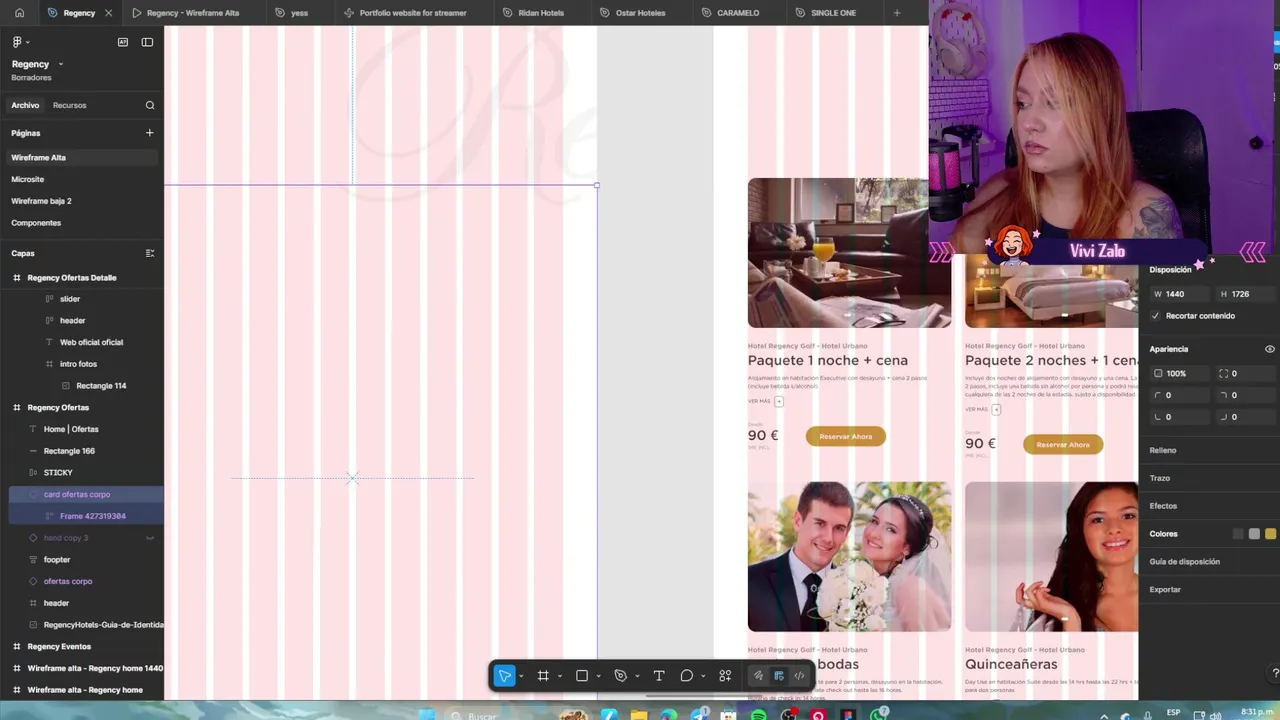Click the help question mark button
The width and height of the screenshot is (1280, 720).
pyautogui.click(x=1274, y=672)
